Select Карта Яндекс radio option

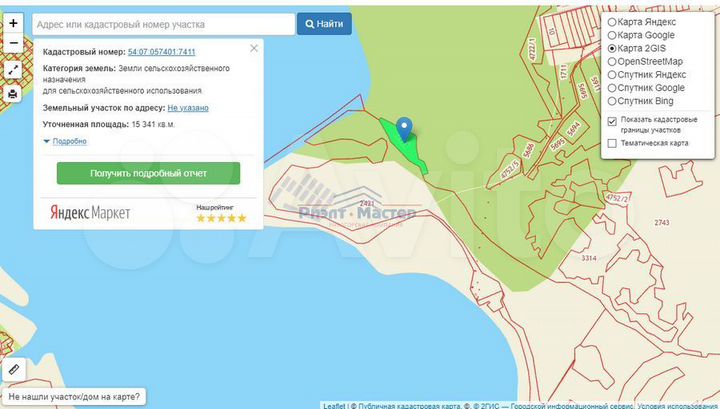click(612, 22)
